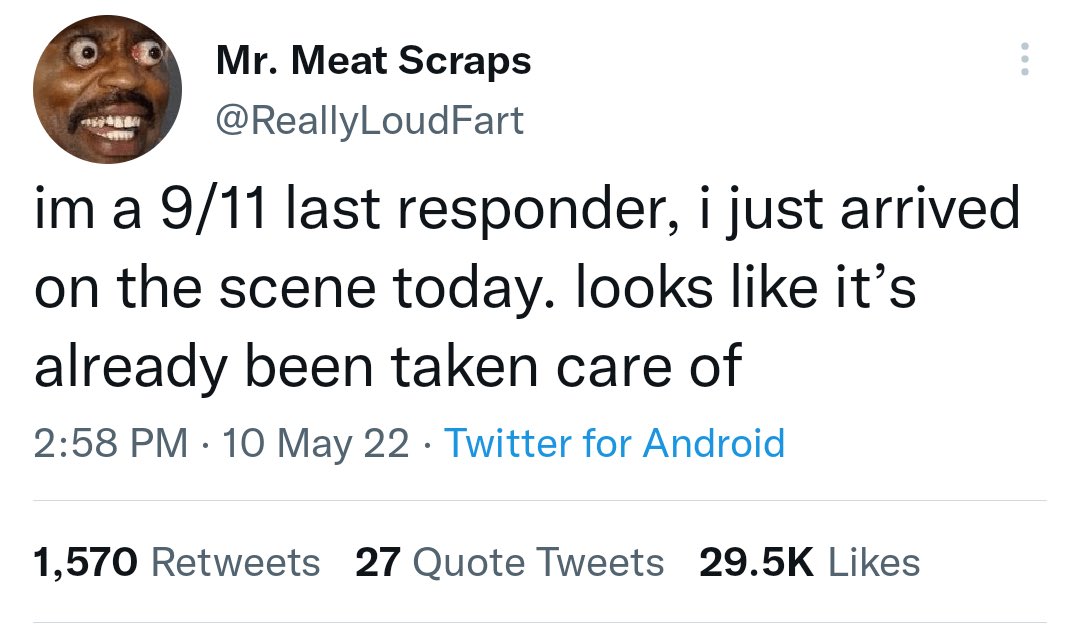This screenshot has width=1080, height=639.
Task: Open the Quote Tweets label
Action: pos(539,563)
